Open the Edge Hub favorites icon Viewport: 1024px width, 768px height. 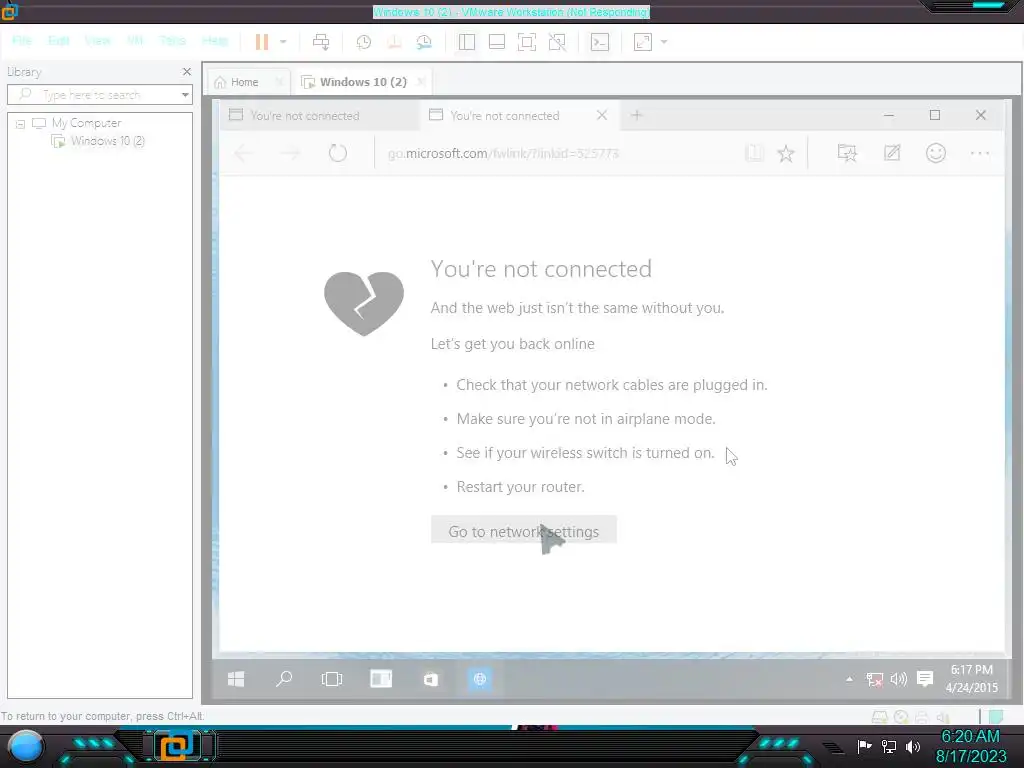tap(847, 153)
